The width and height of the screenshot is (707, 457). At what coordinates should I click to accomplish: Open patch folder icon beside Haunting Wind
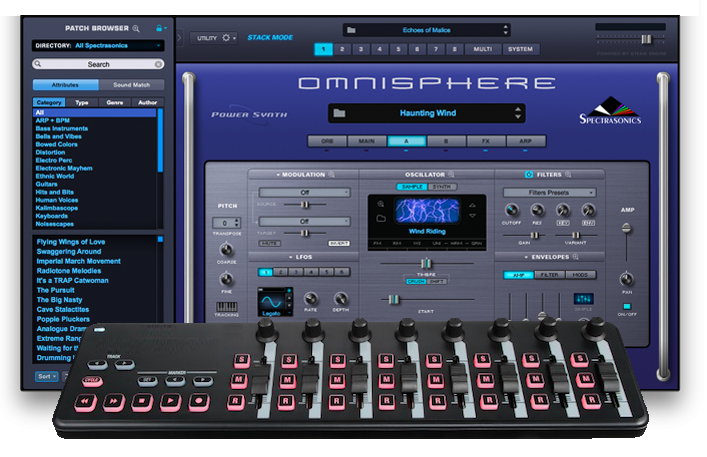tap(339, 113)
